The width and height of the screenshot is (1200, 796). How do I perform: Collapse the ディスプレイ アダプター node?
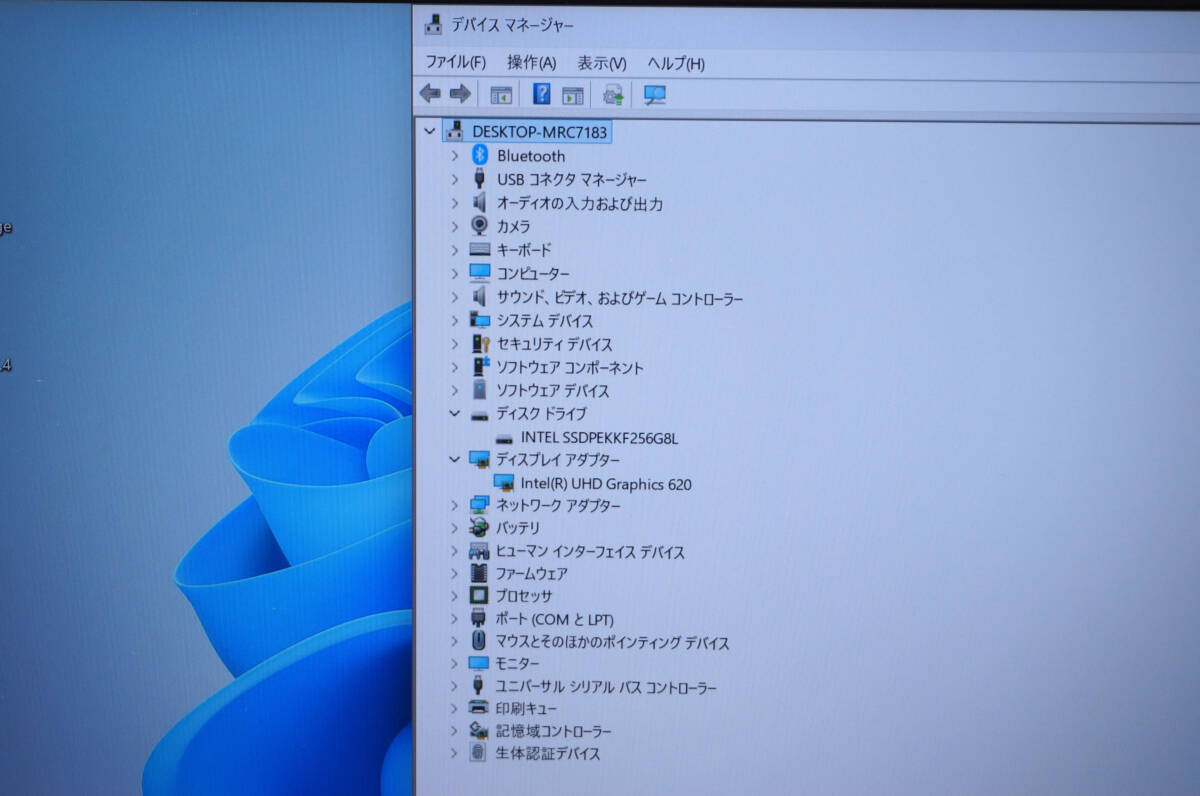click(x=454, y=459)
